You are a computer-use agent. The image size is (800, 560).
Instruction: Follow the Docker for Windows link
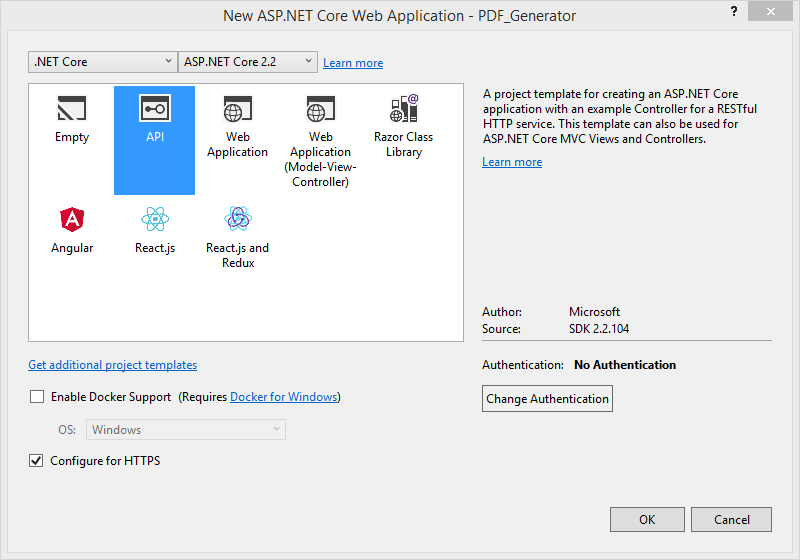tap(284, 397)
